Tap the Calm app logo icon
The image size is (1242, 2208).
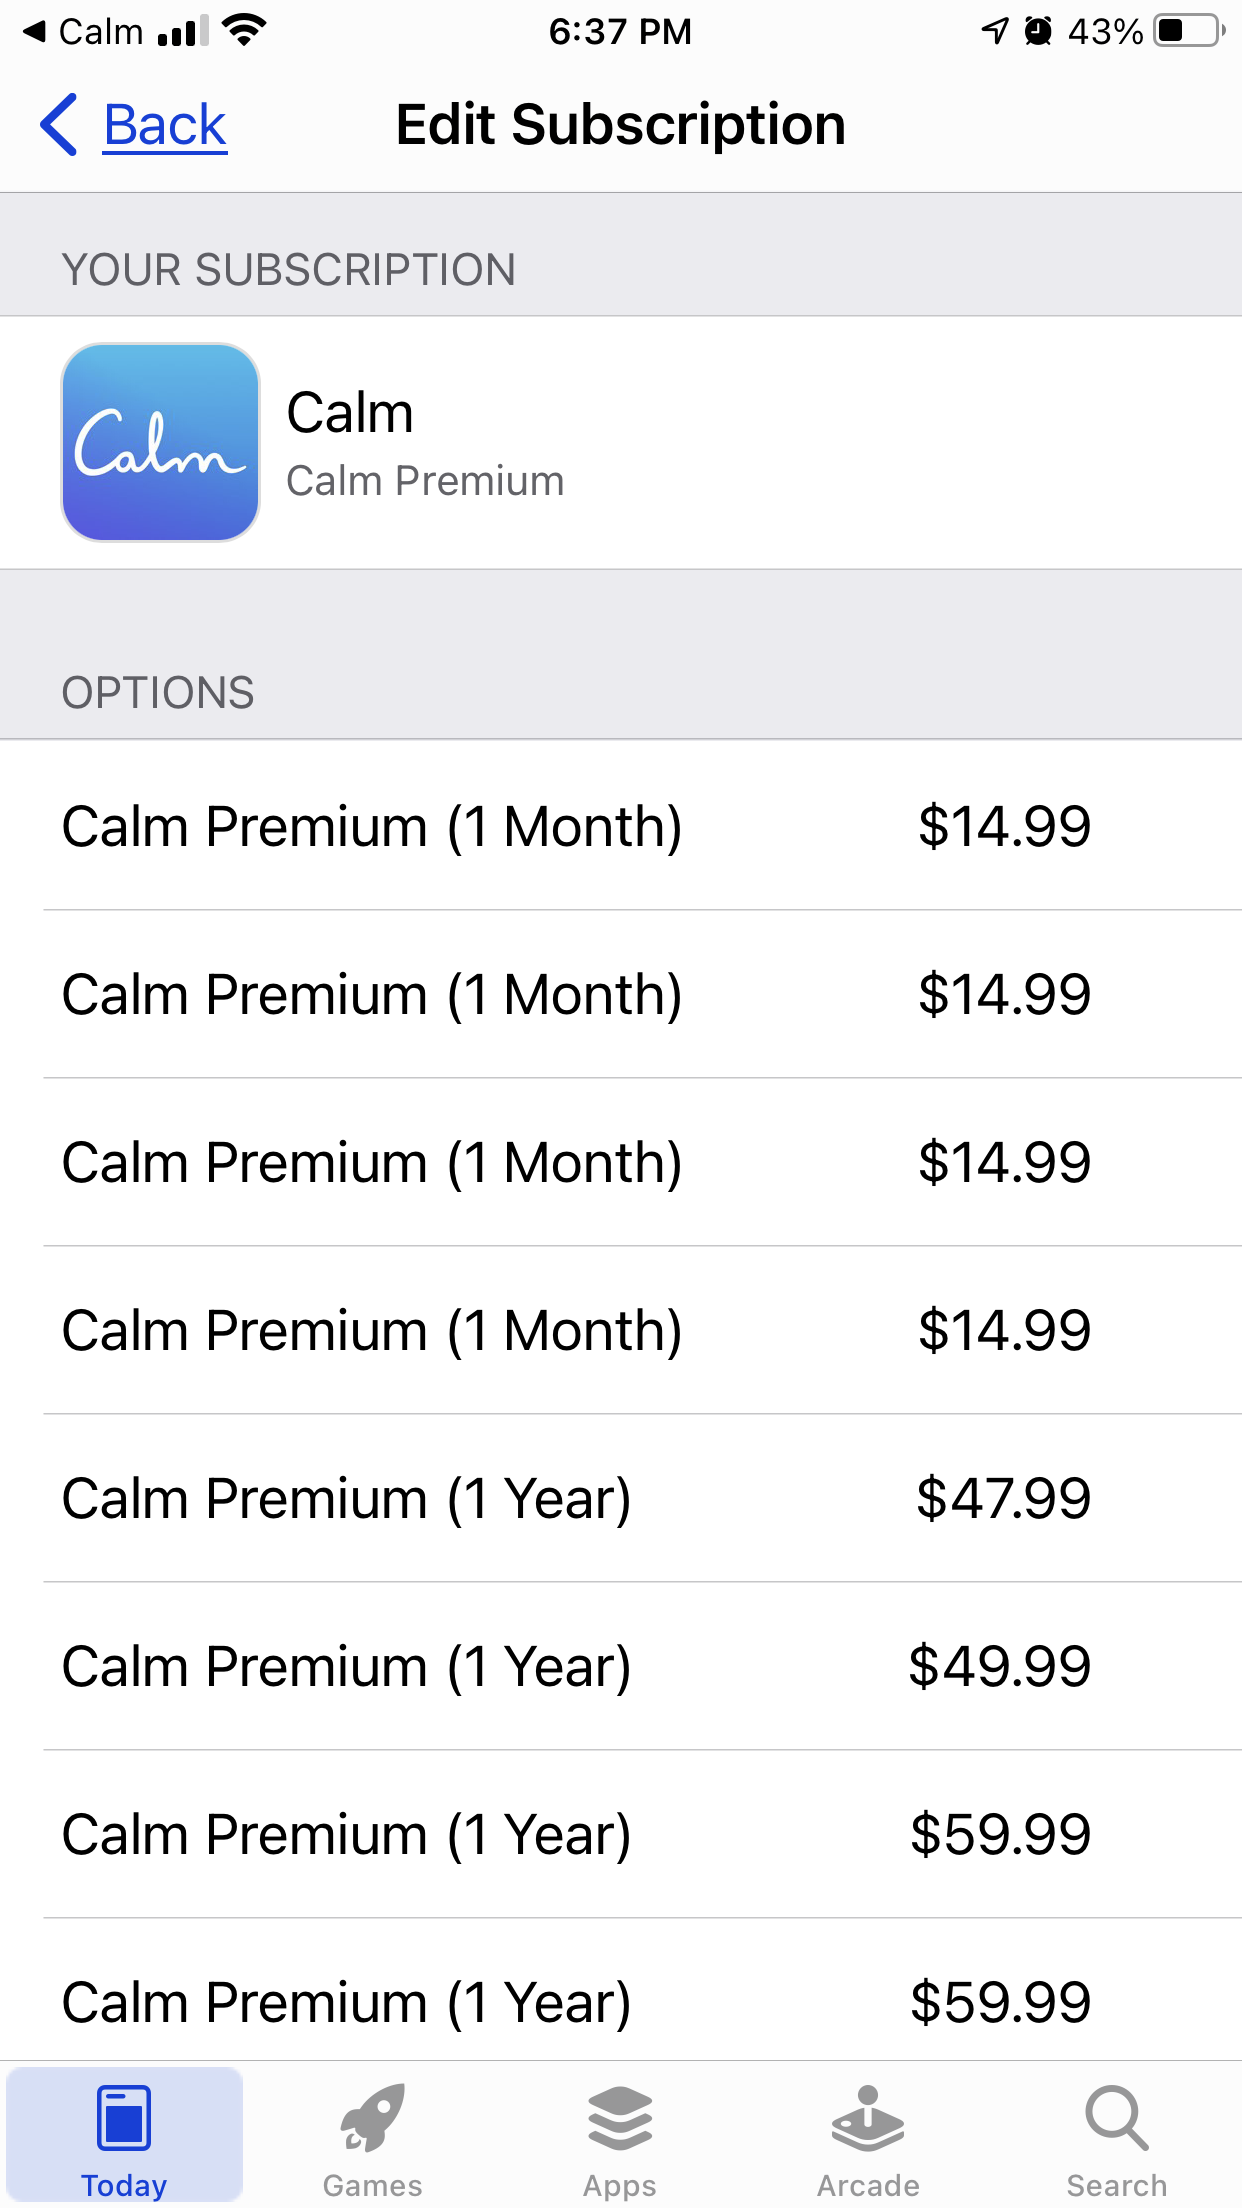point(161,443)
